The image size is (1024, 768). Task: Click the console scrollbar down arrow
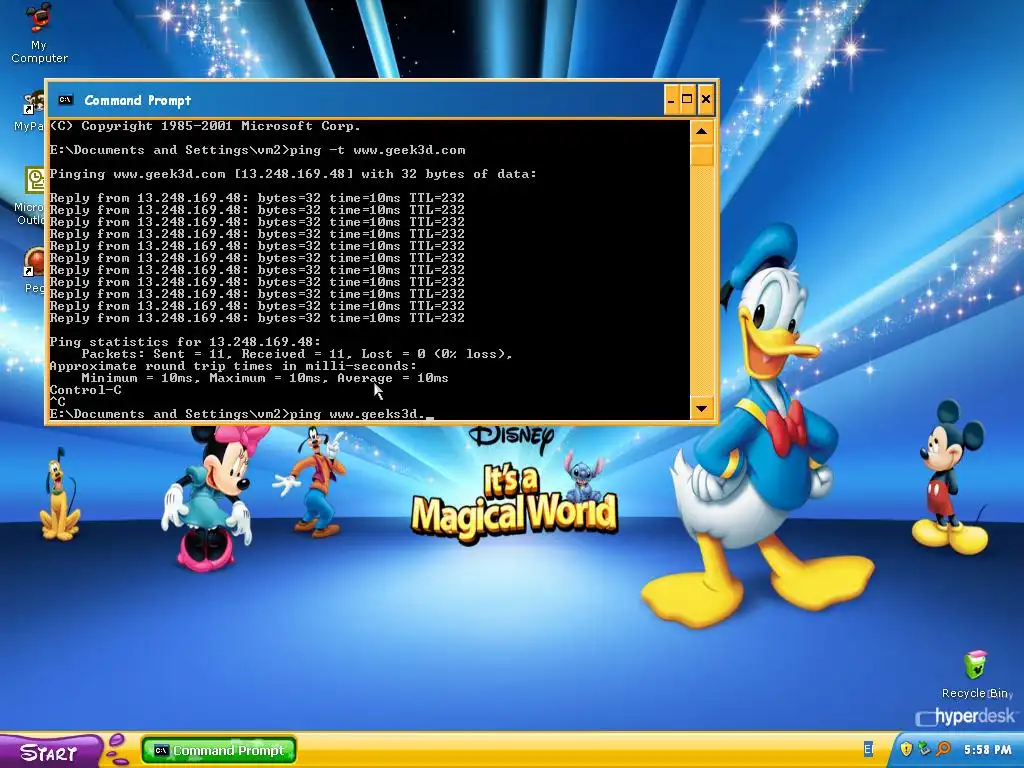pos(701,409)
